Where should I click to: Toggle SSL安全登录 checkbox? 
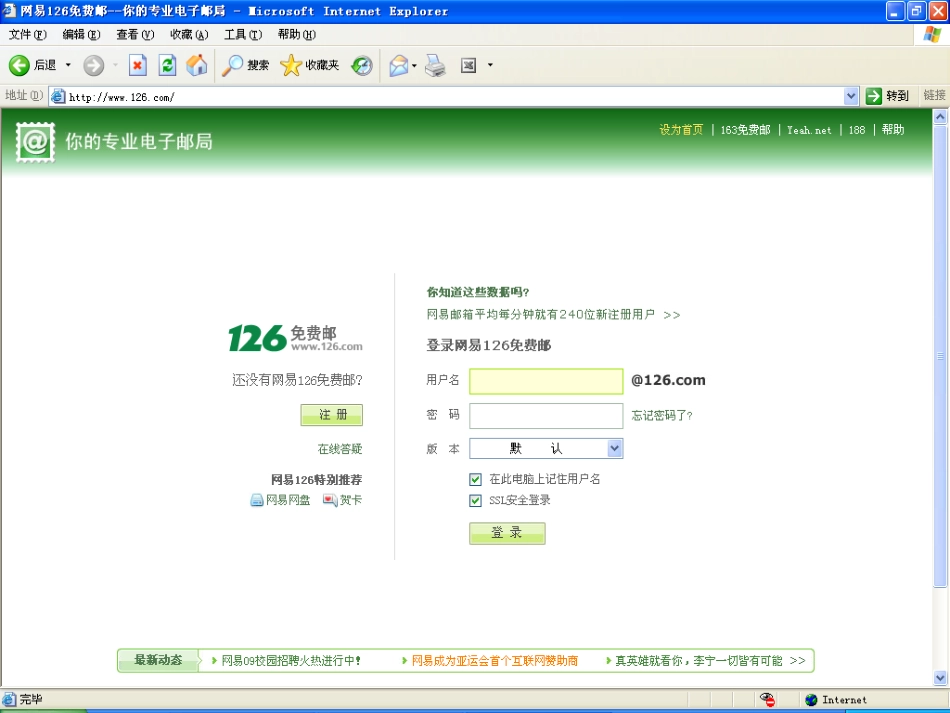click(x=476, y=501)
